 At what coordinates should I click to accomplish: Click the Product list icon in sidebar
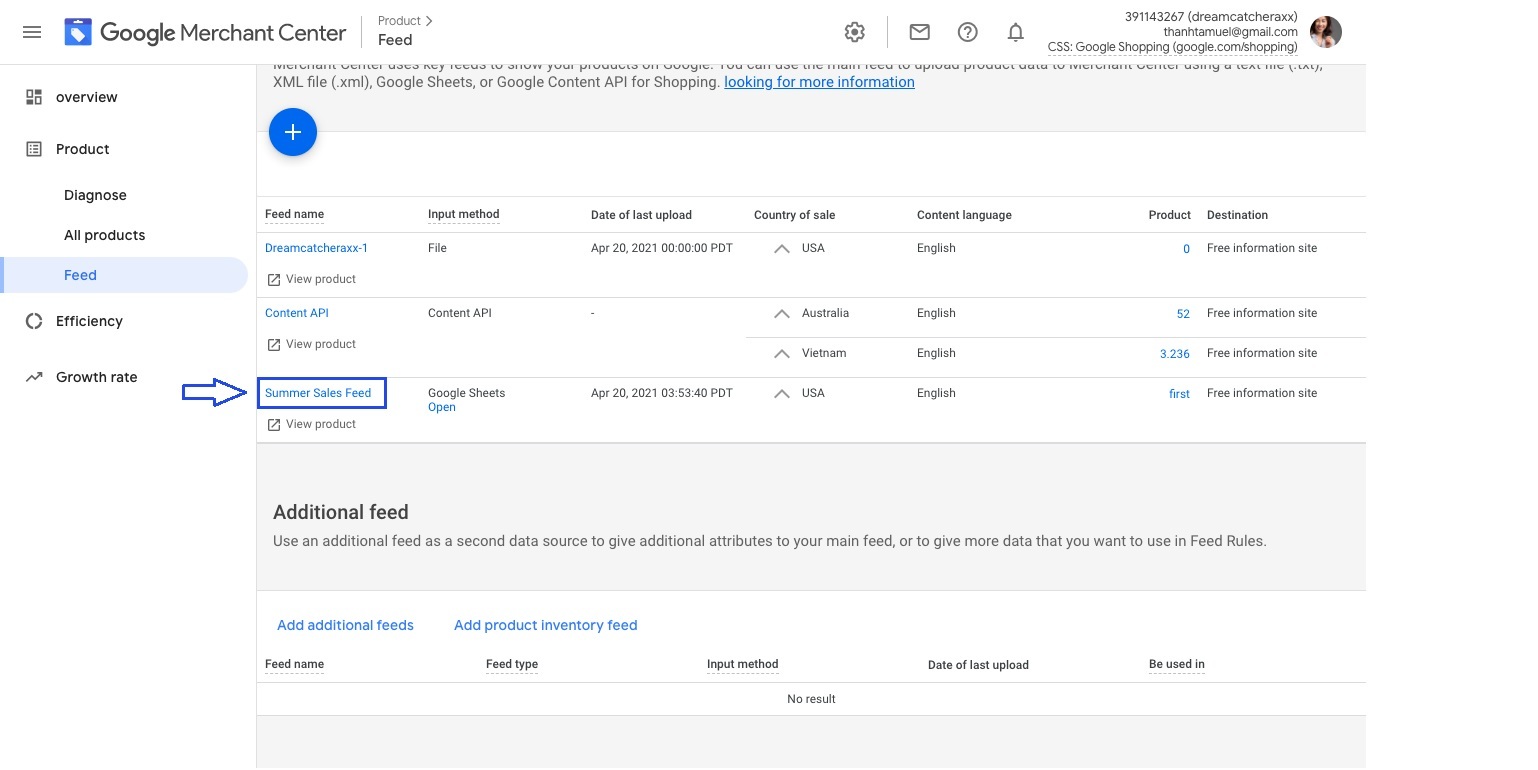[x=34, y=149]
